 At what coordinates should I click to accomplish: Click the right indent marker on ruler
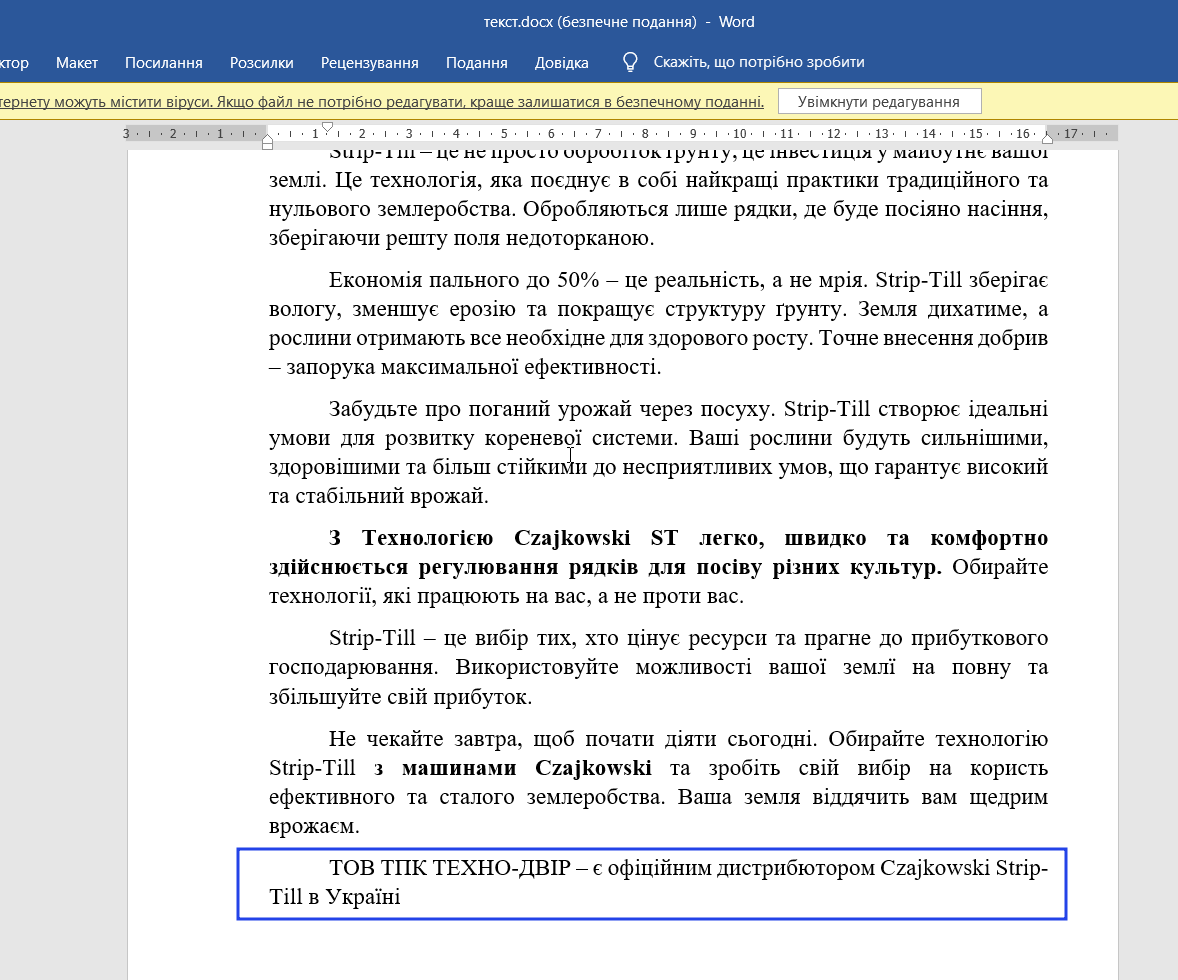click(1048, 138)
